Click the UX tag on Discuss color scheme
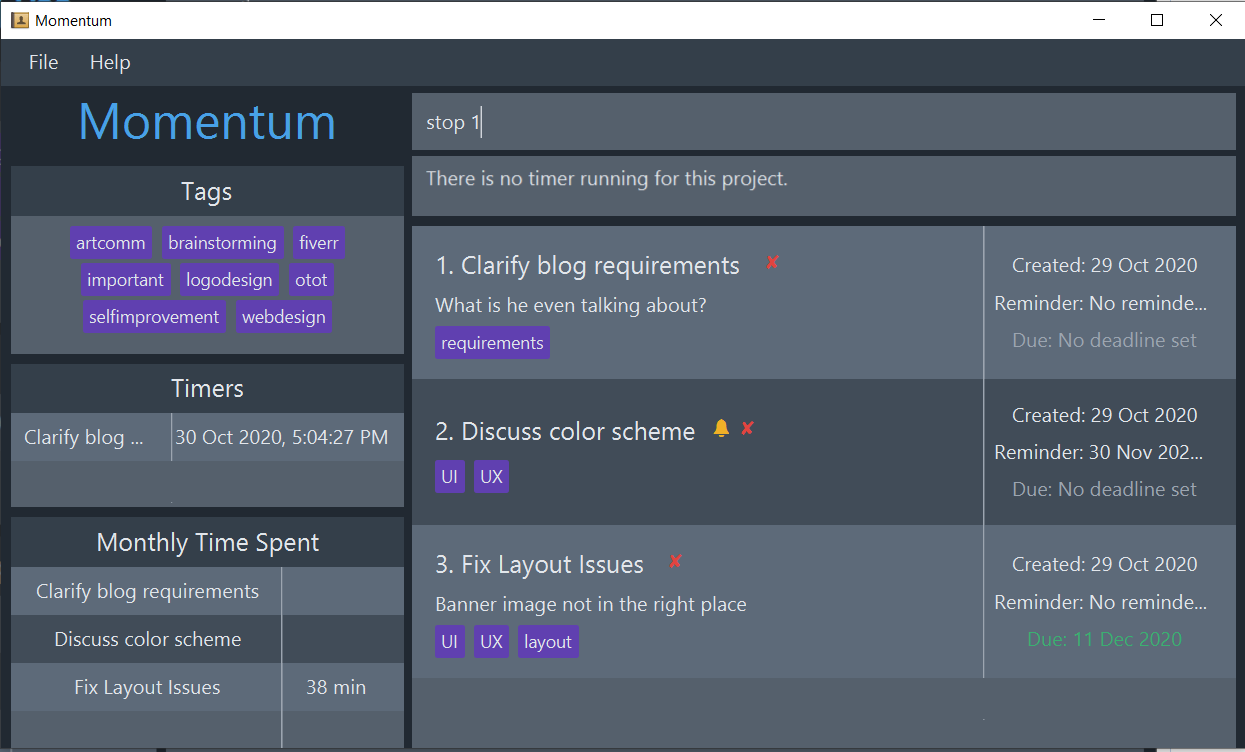This screenshot has height=752, width=1245. point(491,477)
